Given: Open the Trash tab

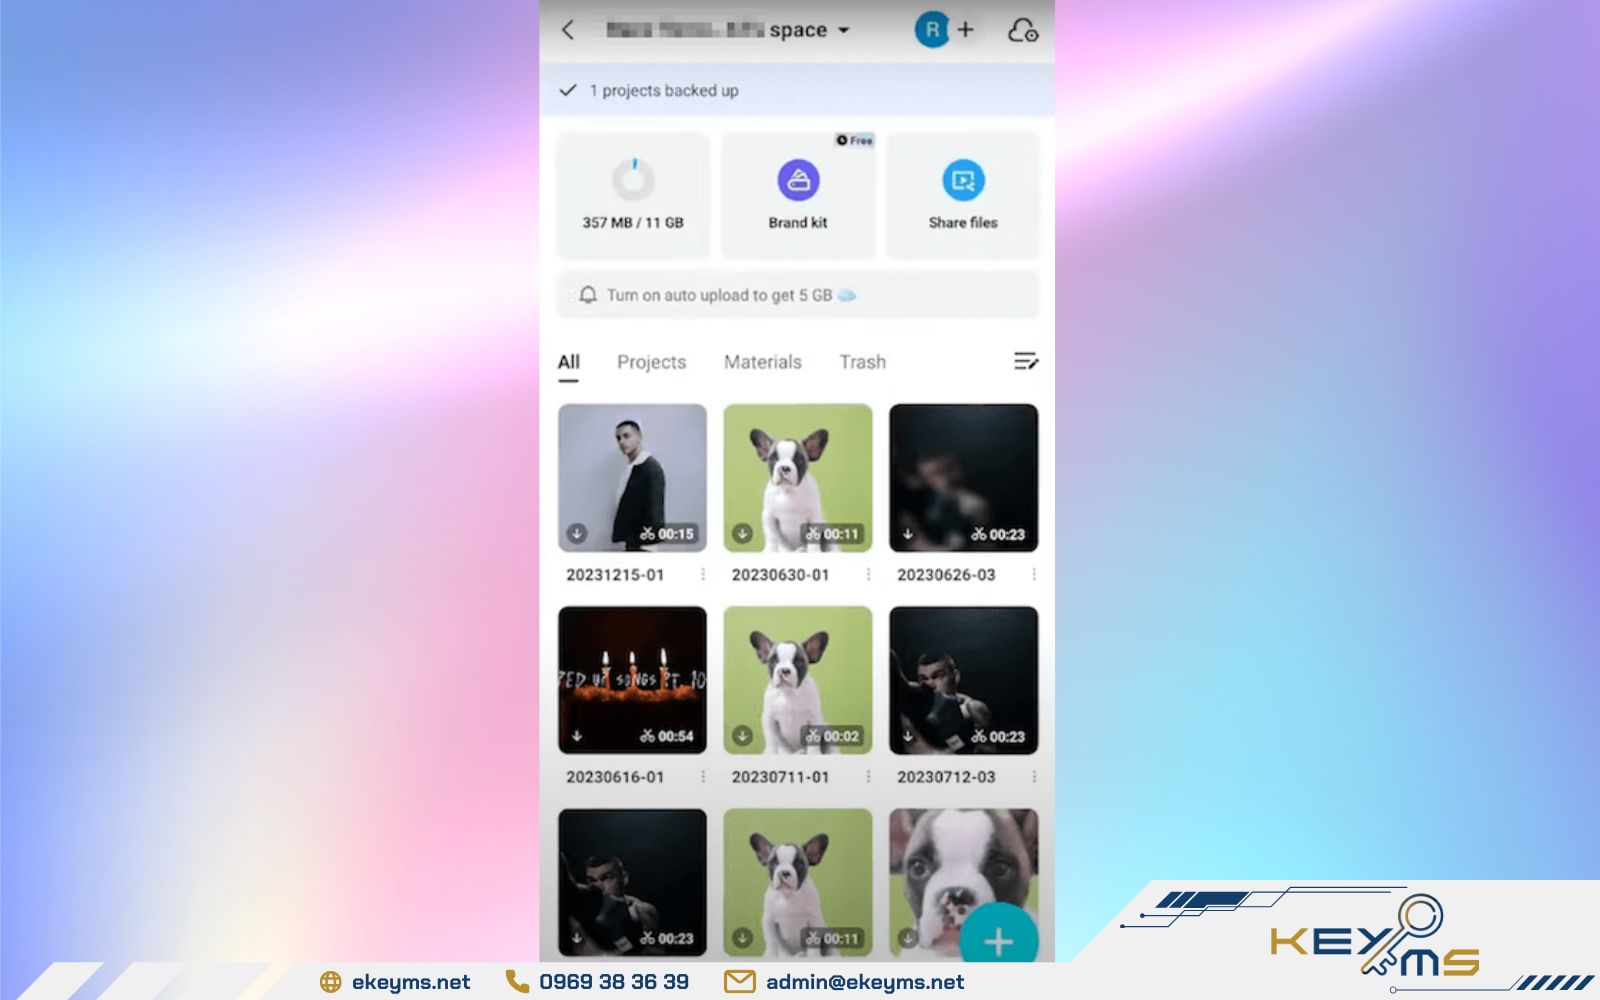Looking at the screenshot, I should pos(861,361).
